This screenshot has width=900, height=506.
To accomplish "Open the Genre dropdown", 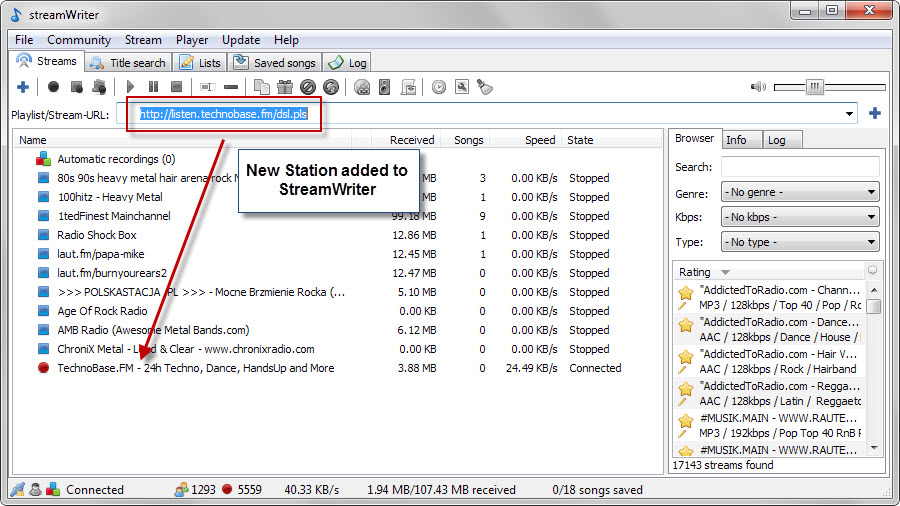I will point(800,192).
